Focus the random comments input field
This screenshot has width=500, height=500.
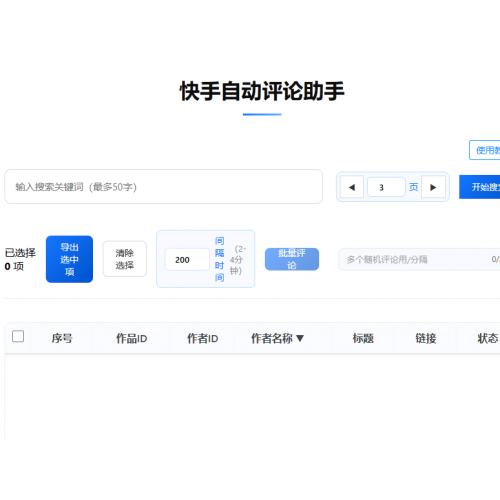419,259
